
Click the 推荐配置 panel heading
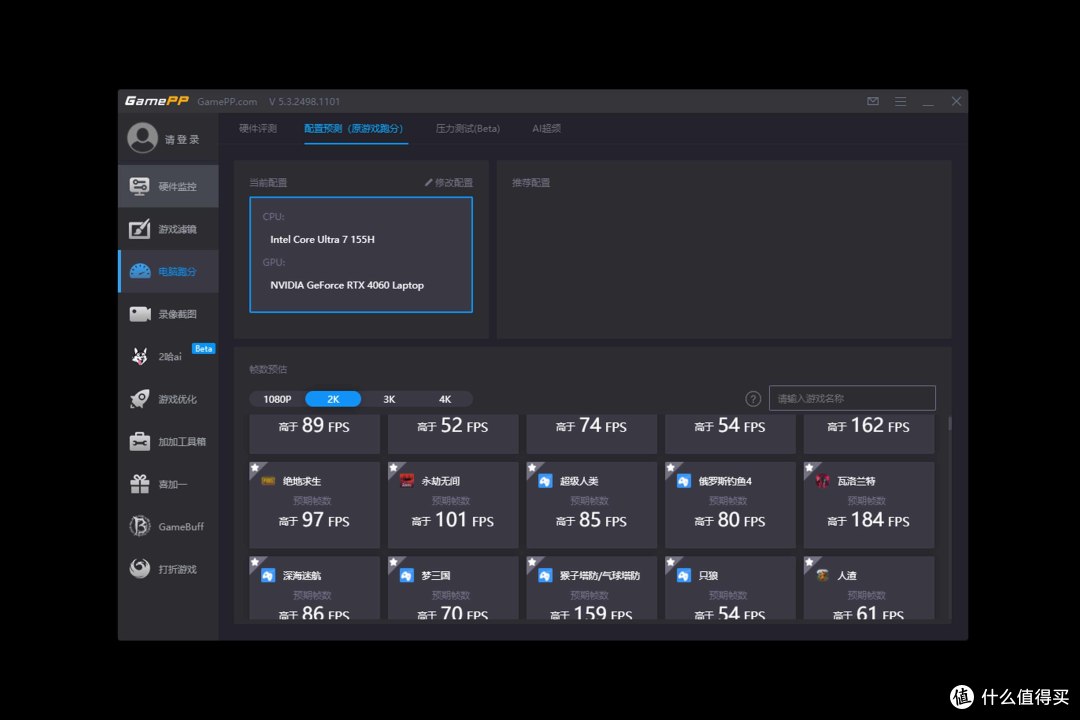pos(530,183)
